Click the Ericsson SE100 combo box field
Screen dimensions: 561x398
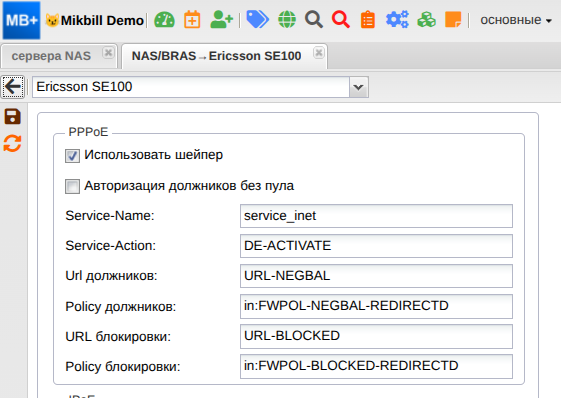(x=191, y=87)
